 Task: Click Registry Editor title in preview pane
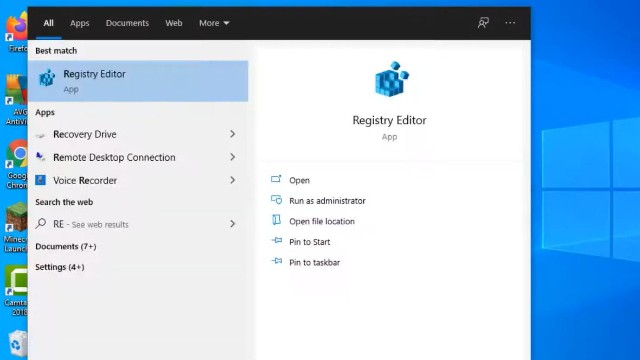(x=389, y=120)
